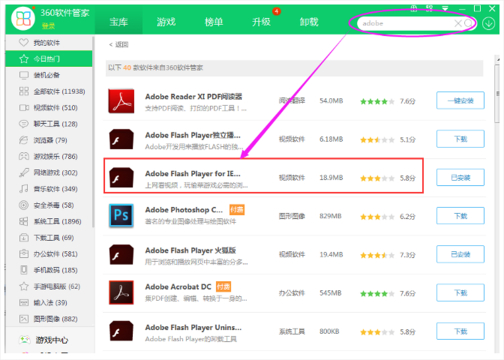
Task: Switch to the 游戏 tab
Action: click(x=166, y=22)
